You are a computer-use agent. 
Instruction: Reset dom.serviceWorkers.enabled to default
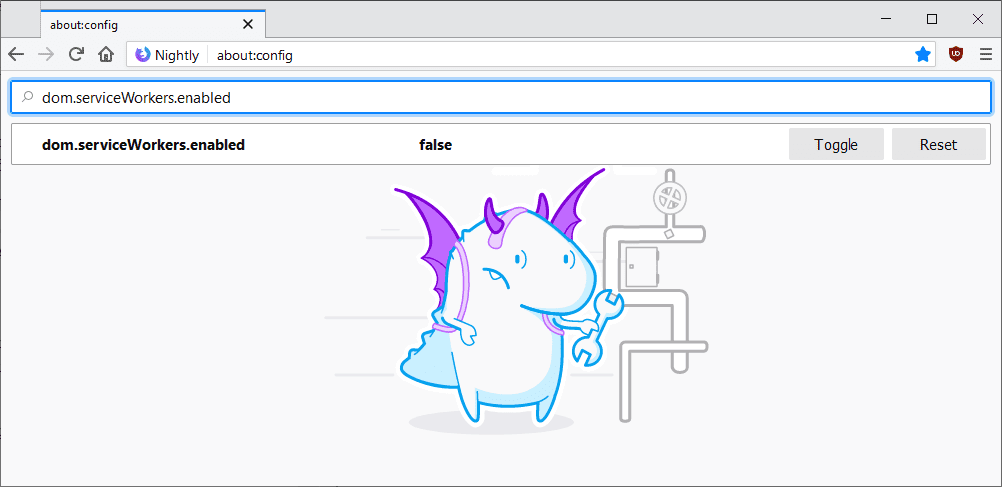[x=939, y=144]
